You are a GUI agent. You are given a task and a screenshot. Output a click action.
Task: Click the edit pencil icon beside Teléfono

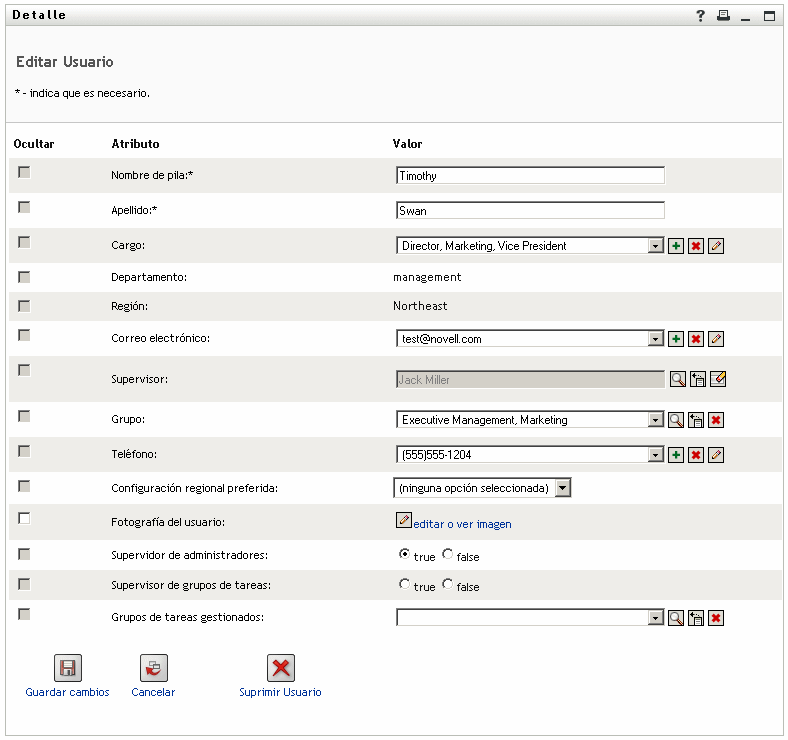point(716,455)
